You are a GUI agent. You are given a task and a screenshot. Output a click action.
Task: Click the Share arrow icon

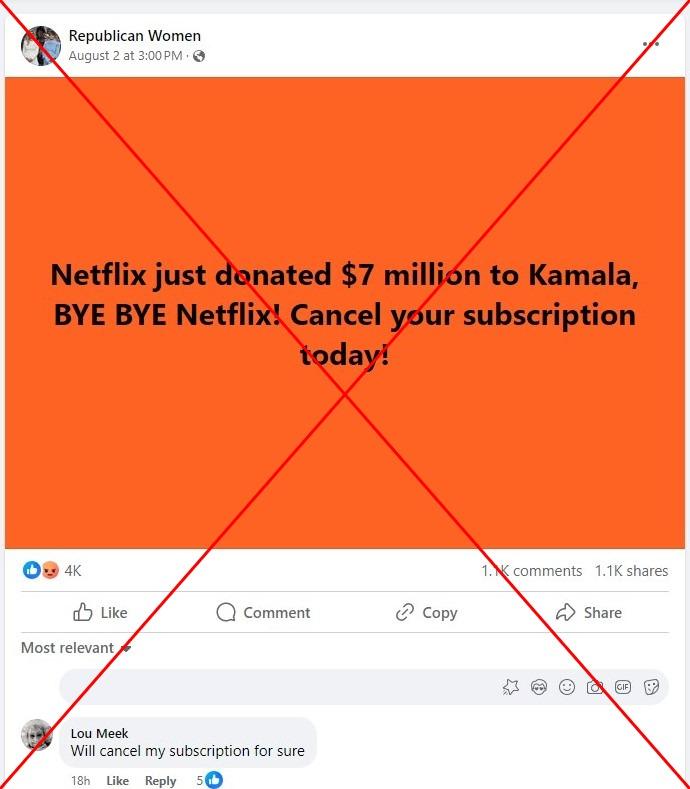(565, 612)
